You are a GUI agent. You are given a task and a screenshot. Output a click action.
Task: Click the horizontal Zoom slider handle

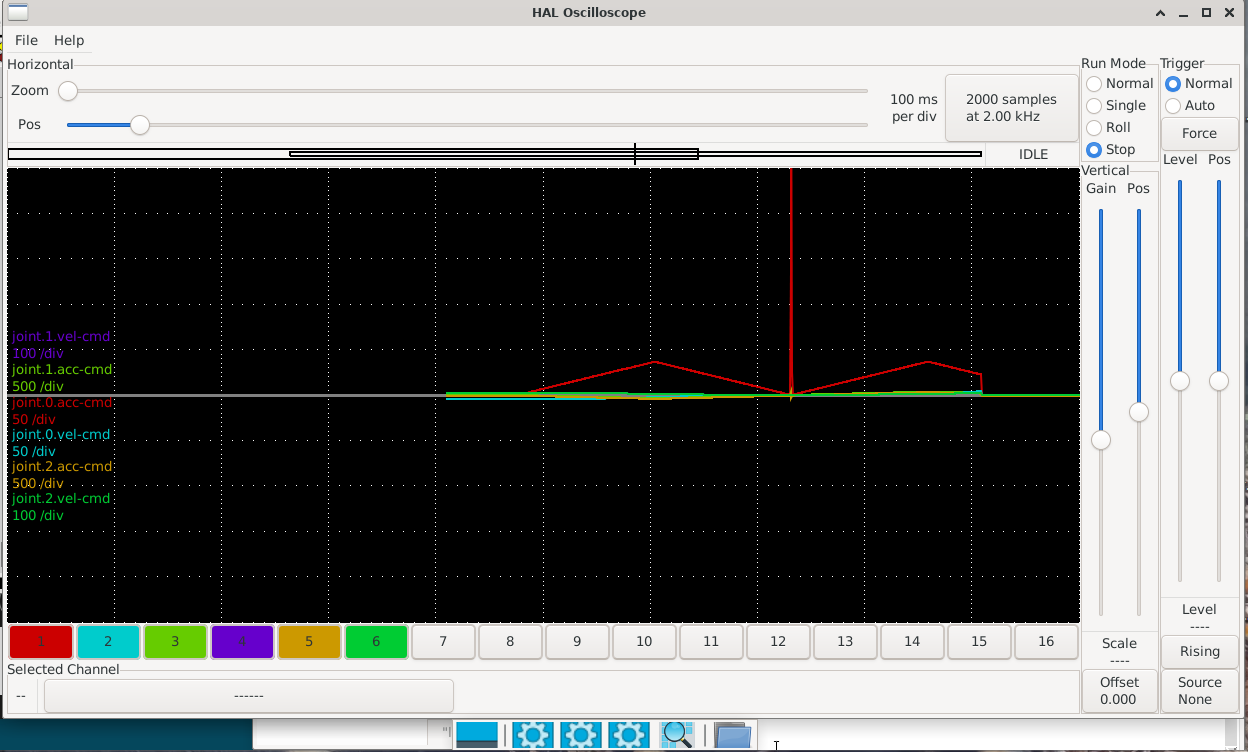(x=68, y=91)
